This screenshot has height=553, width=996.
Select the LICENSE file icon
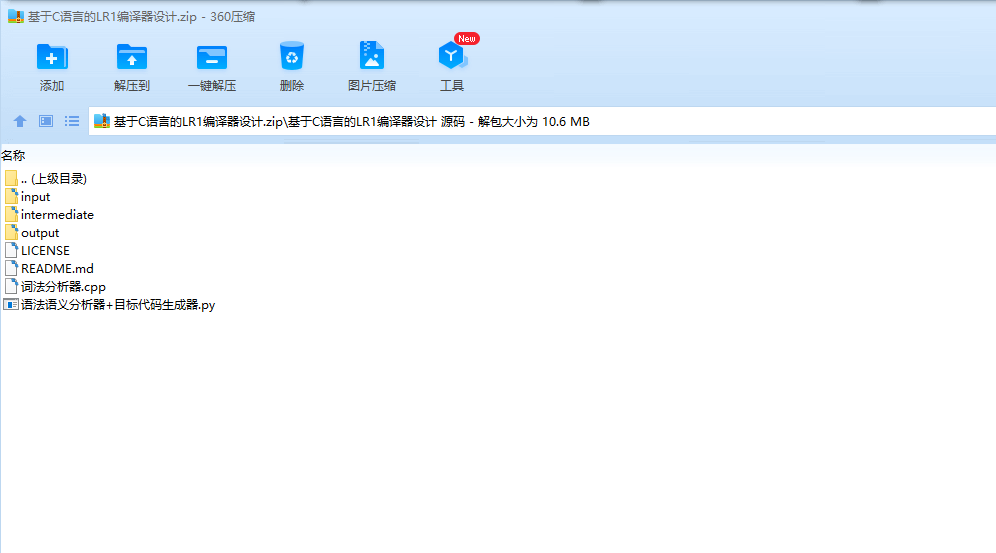11,250
